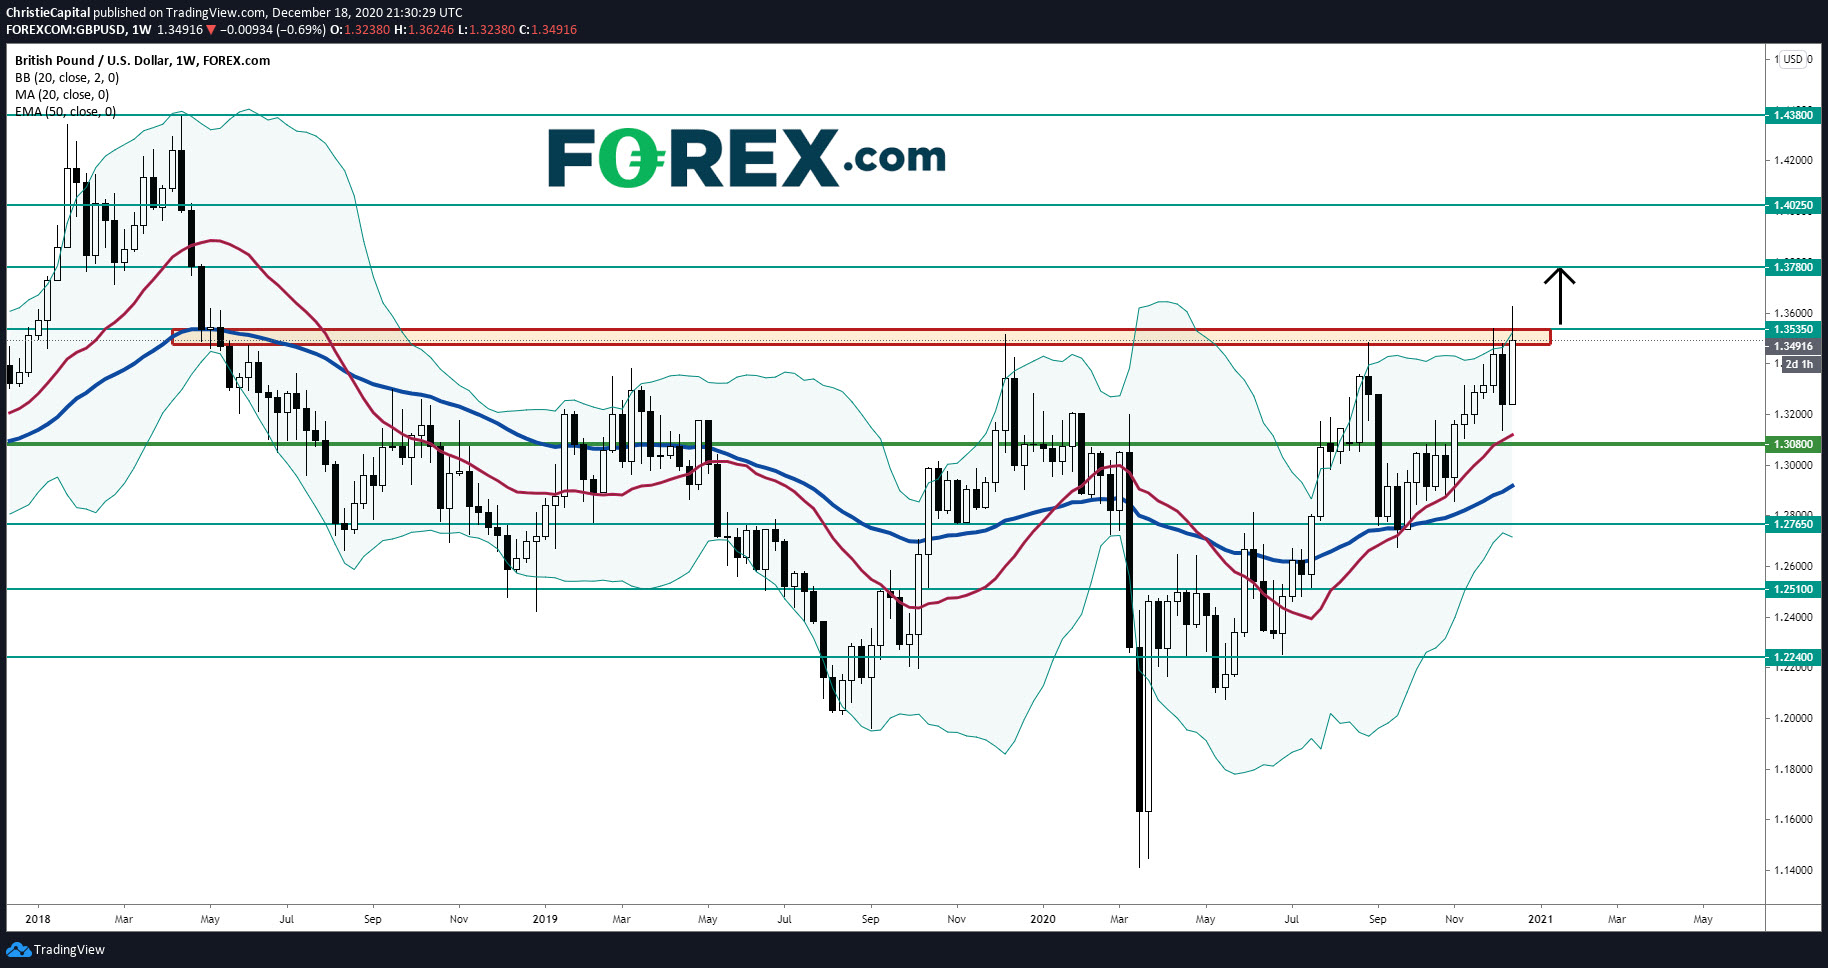This screenshot has height=968, width=1828.
Task: Open the MA (20, close, 0) indicator
Action: (62, 94)
